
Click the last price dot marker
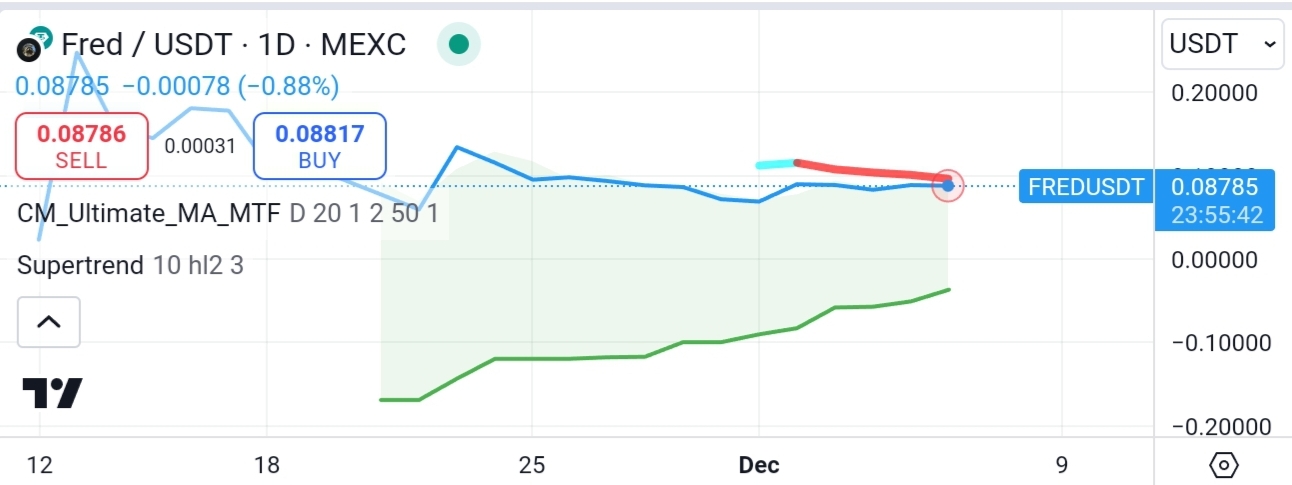point(947,185)
